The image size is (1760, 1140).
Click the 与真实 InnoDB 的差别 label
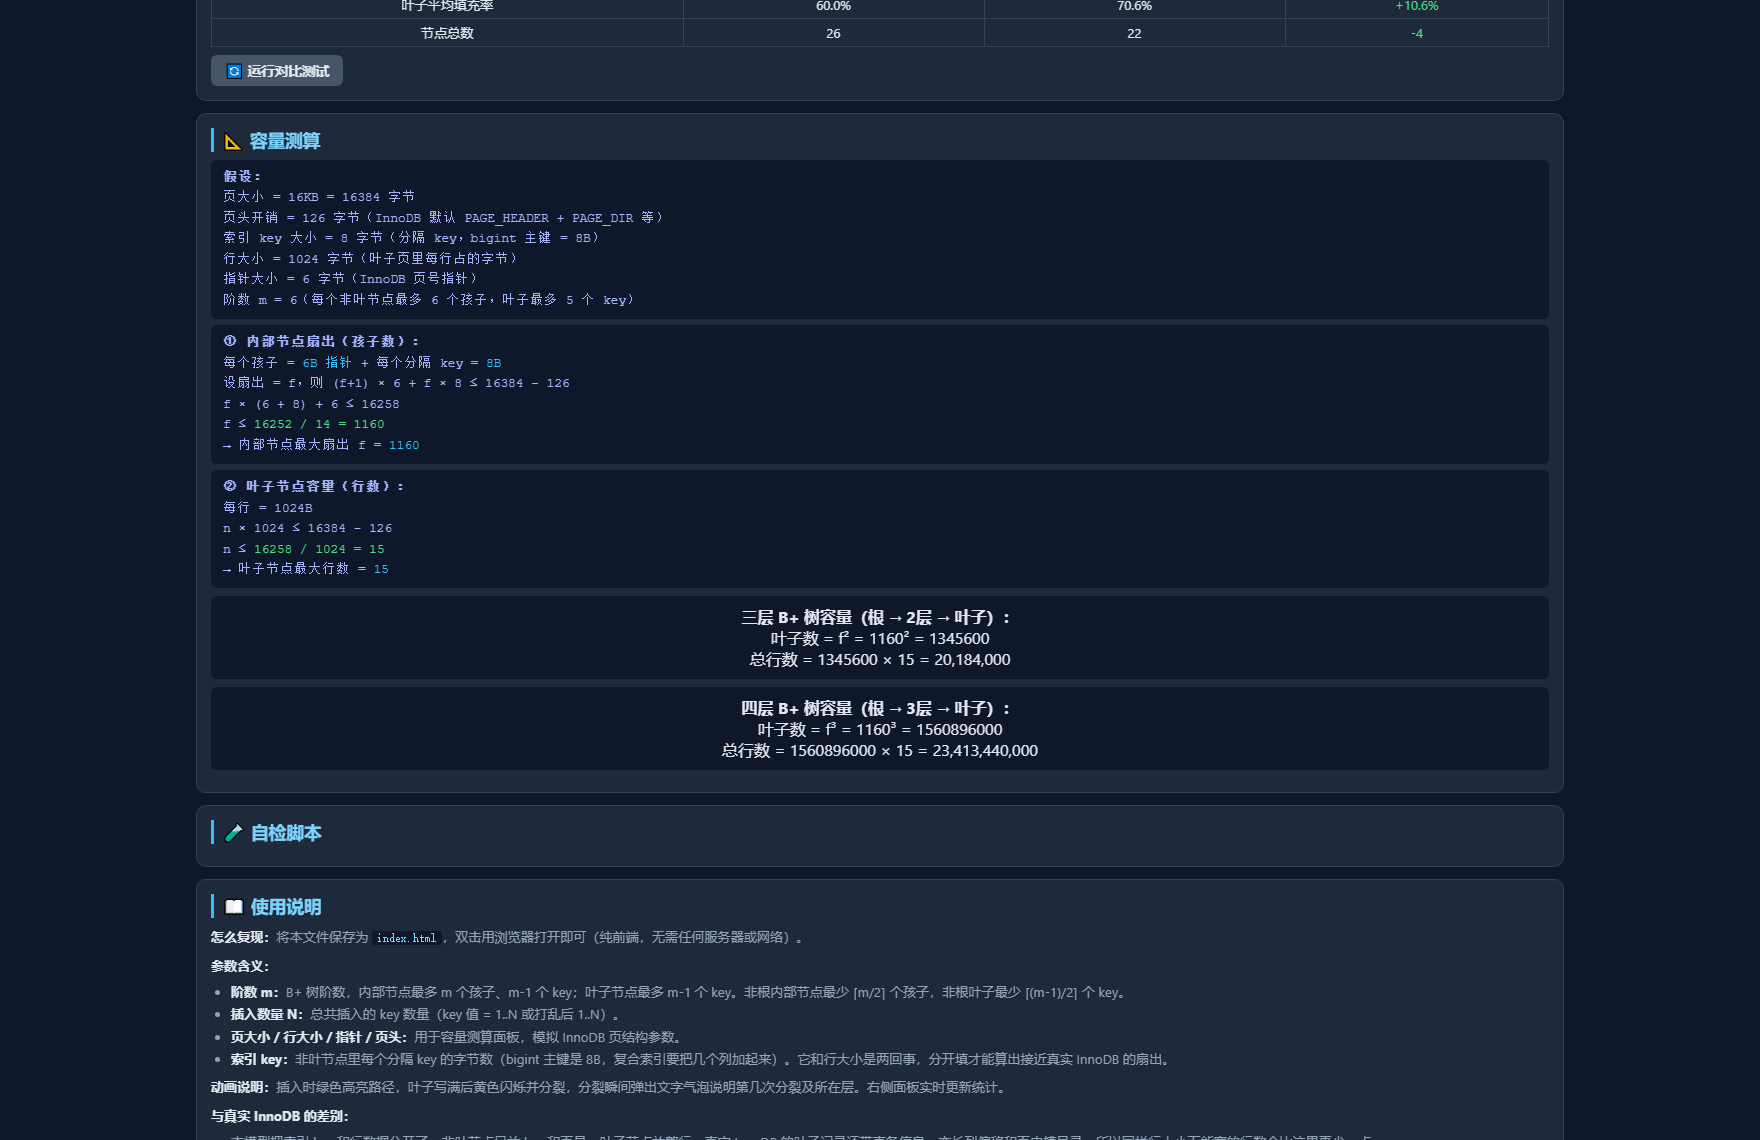click(x=280, y=1116)
